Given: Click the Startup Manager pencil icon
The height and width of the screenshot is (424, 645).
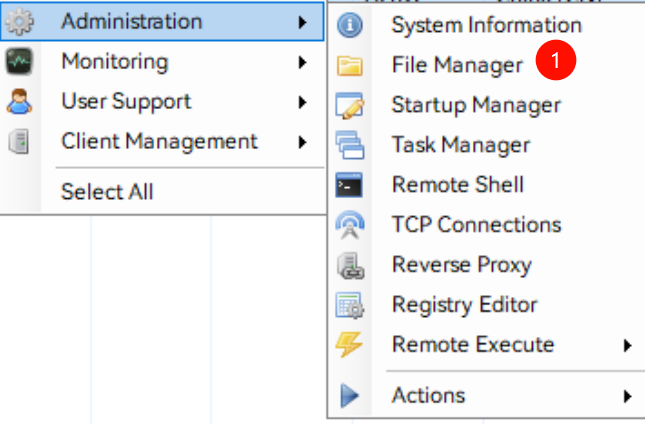Looking at the screenshot, I should [x=350, y=105].
